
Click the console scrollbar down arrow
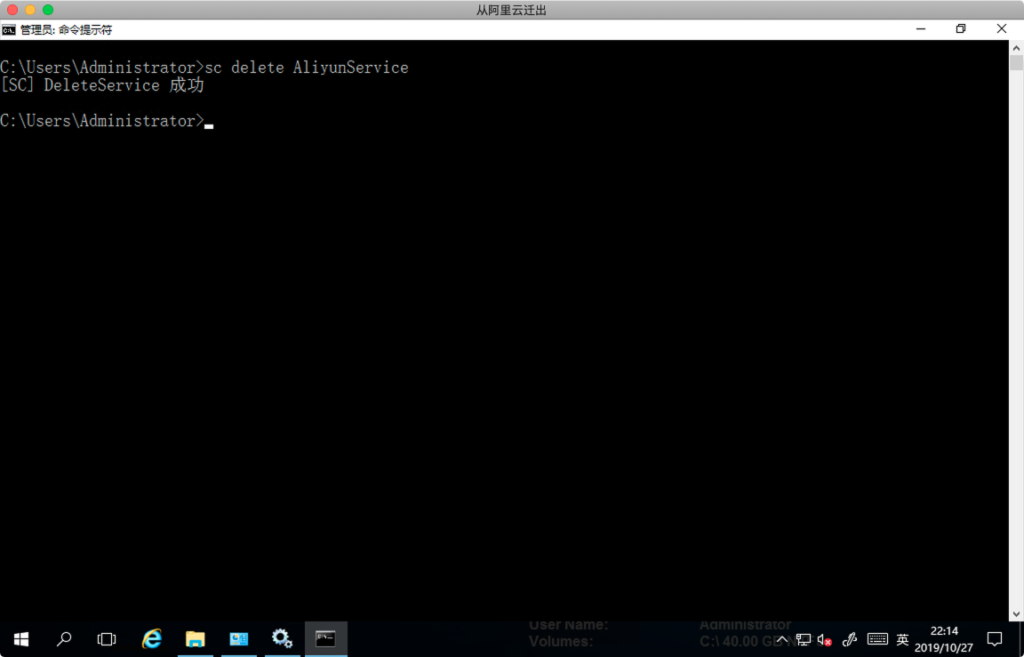point(1016,613)
